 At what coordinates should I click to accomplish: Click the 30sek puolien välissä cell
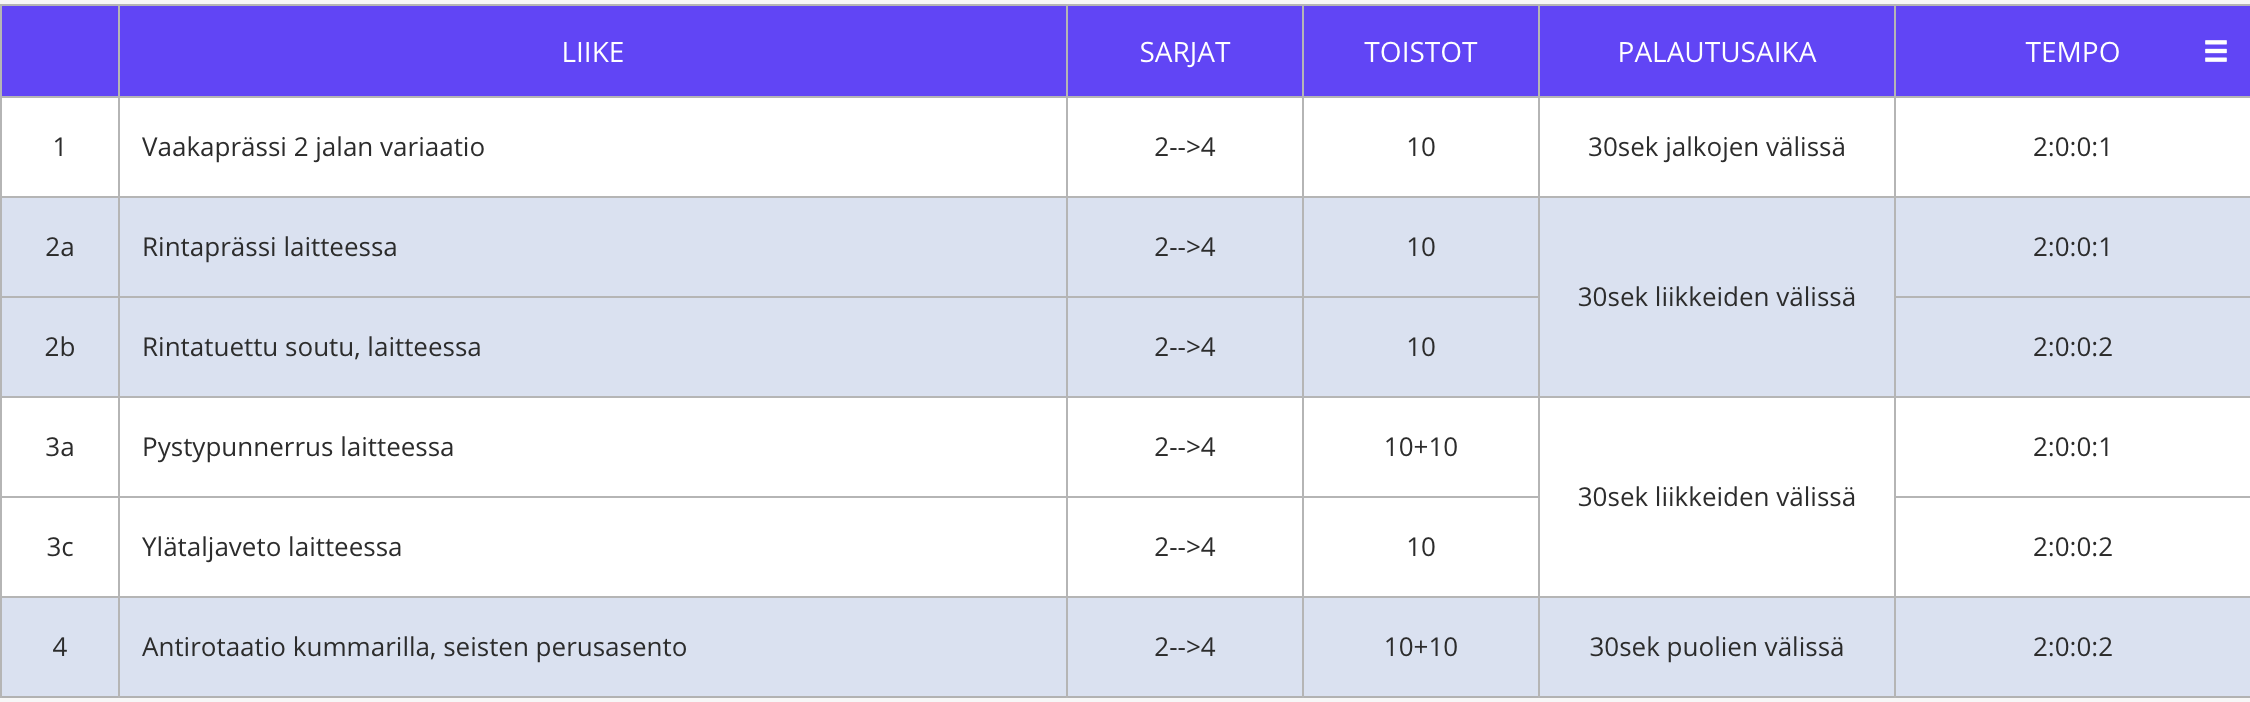point(1717,647)
